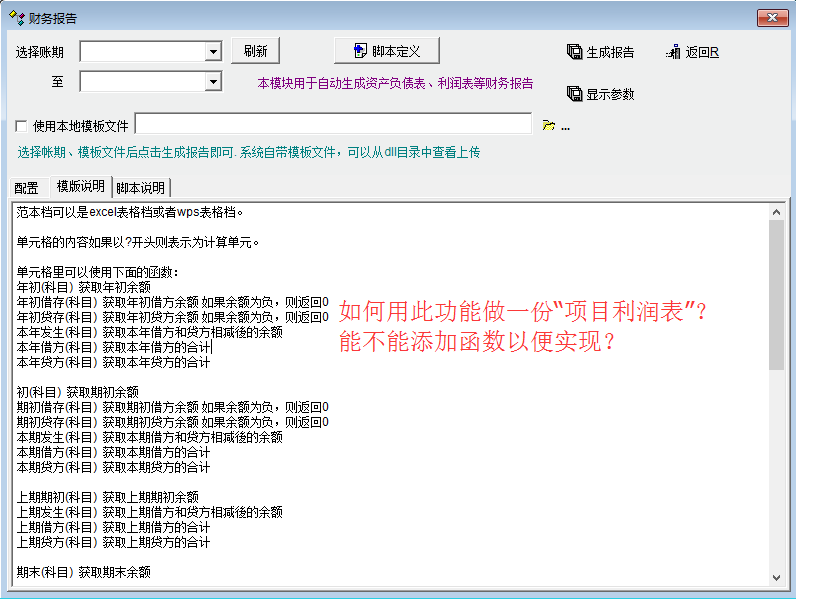Click the vertical scrollbar thumb
819x599 pixels.
coord(776,295)
